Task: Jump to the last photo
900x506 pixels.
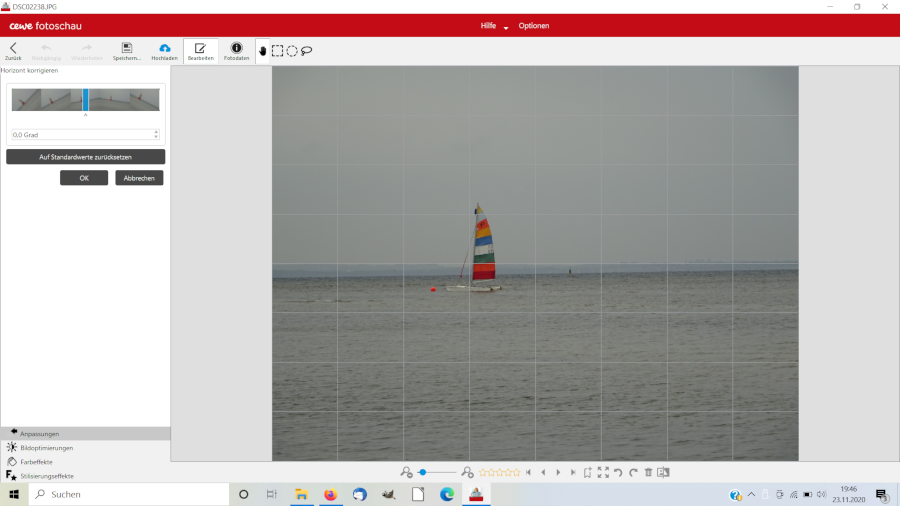Action: (573, 472)
